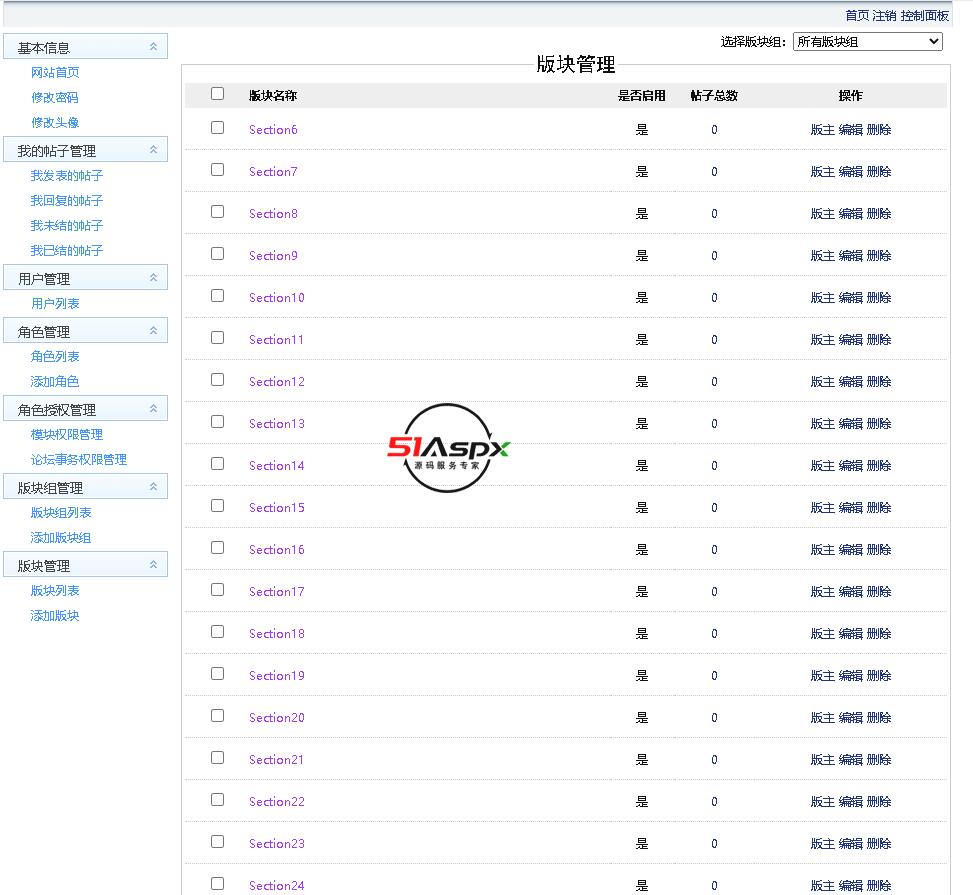Toggle the select-all checkbox in table header
Viewport: 973px width, 895px height.
pos(218,94)
